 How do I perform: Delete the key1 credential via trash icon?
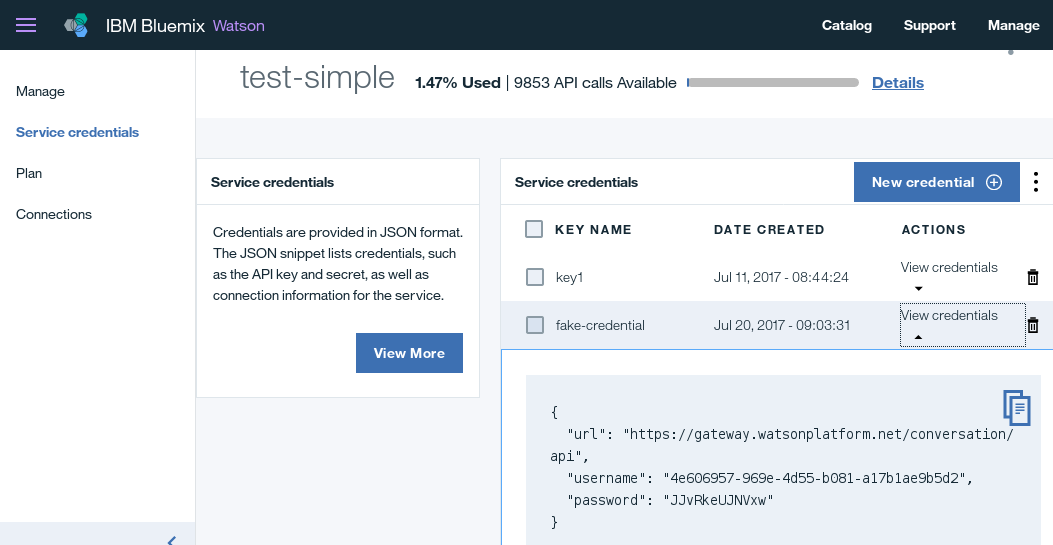[x=1033, y=277]
